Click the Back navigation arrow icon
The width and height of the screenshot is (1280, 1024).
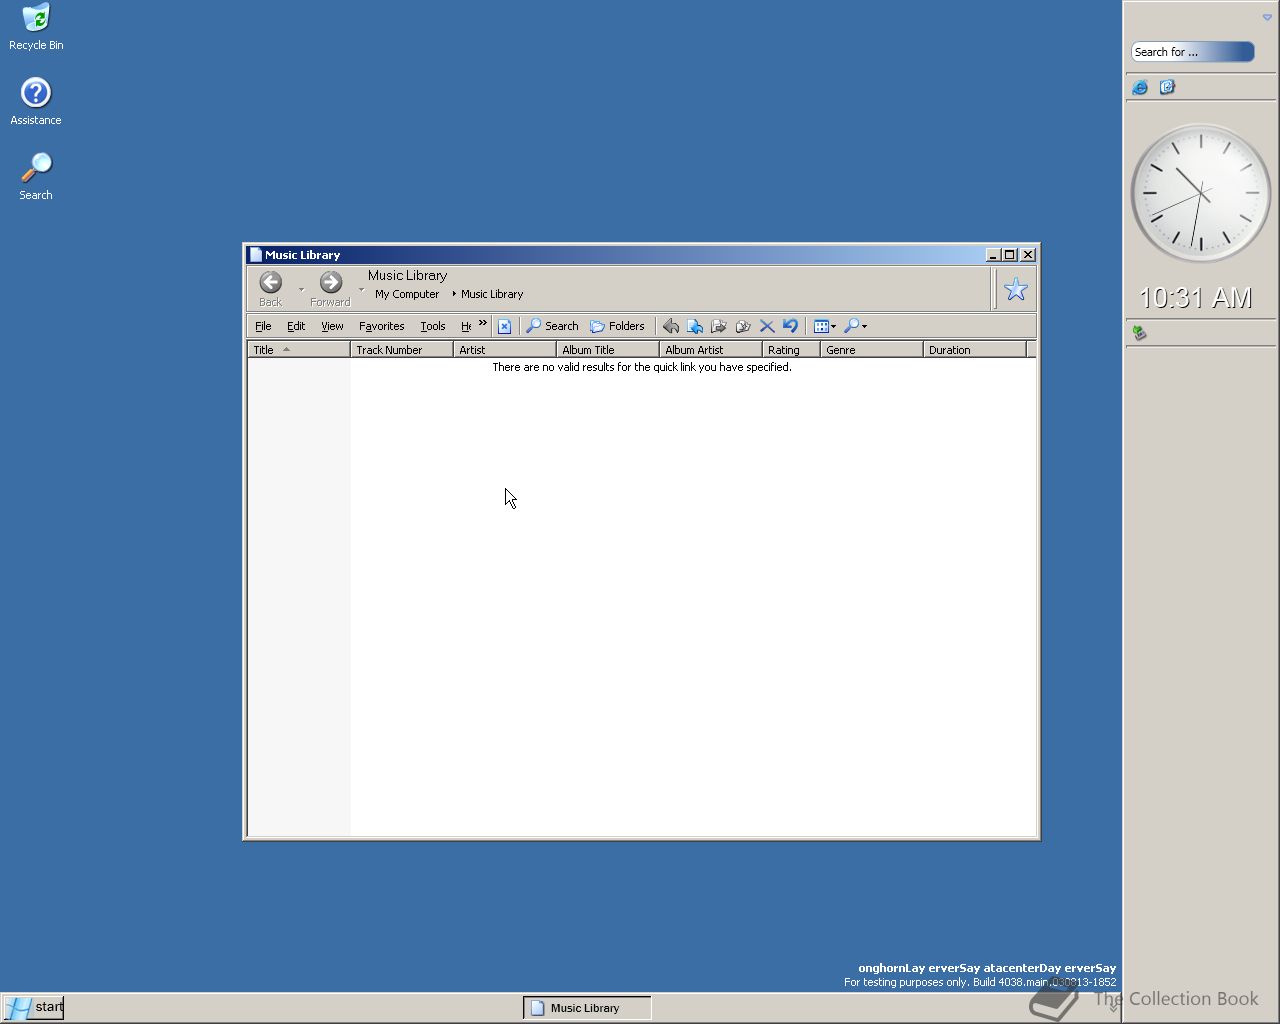pos(270,282)
